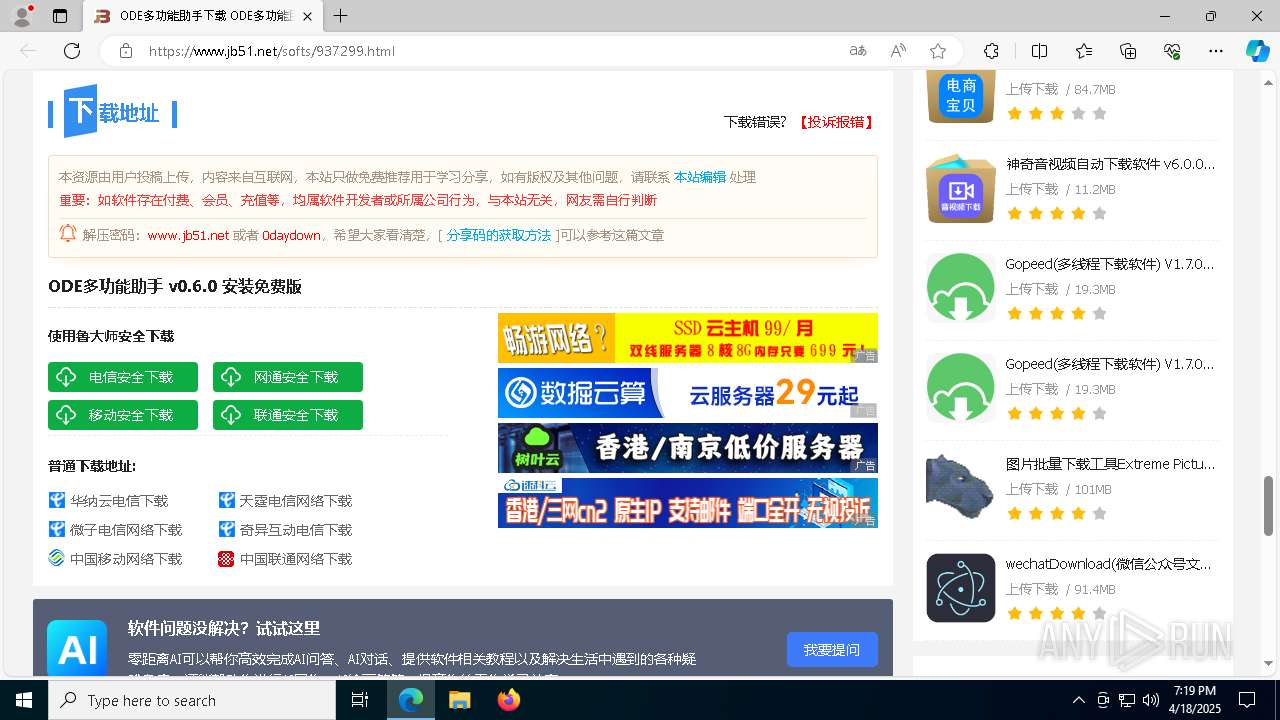Open Browser essentials heart icon
This screenshot has height=720, width=1280.
tap(1172, 51)
